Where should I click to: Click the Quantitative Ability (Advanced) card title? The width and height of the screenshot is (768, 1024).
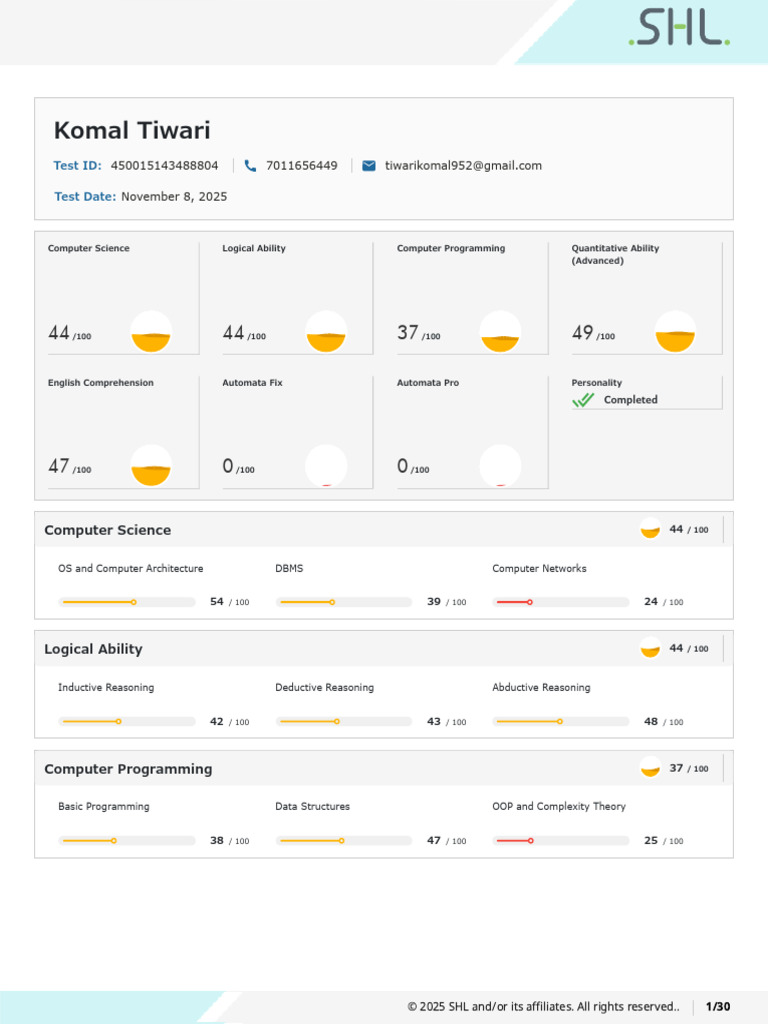tap(615, 254)
